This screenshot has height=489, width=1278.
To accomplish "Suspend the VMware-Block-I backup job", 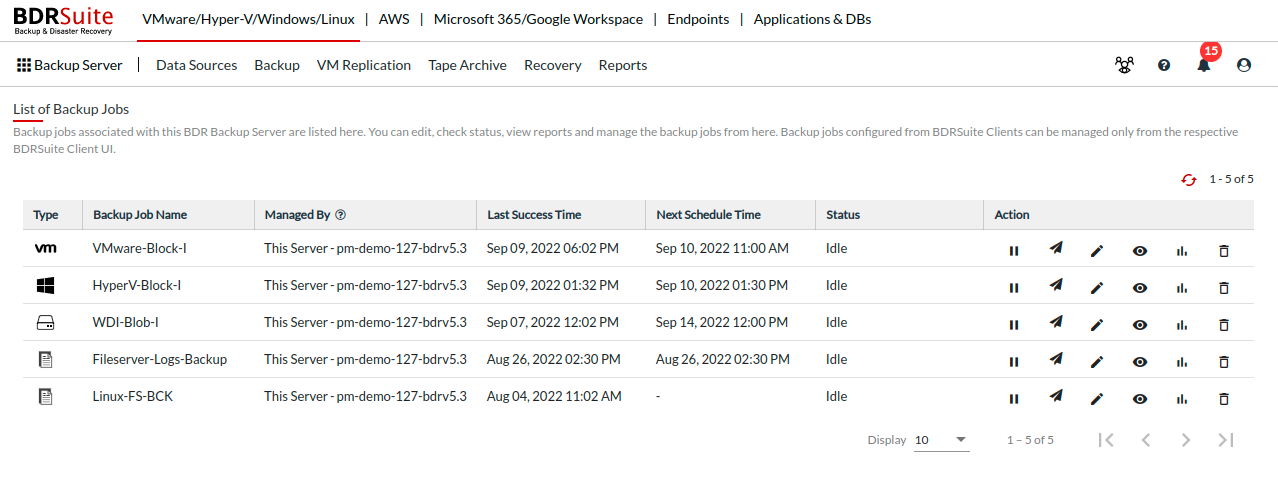I will coord(1014,251).
